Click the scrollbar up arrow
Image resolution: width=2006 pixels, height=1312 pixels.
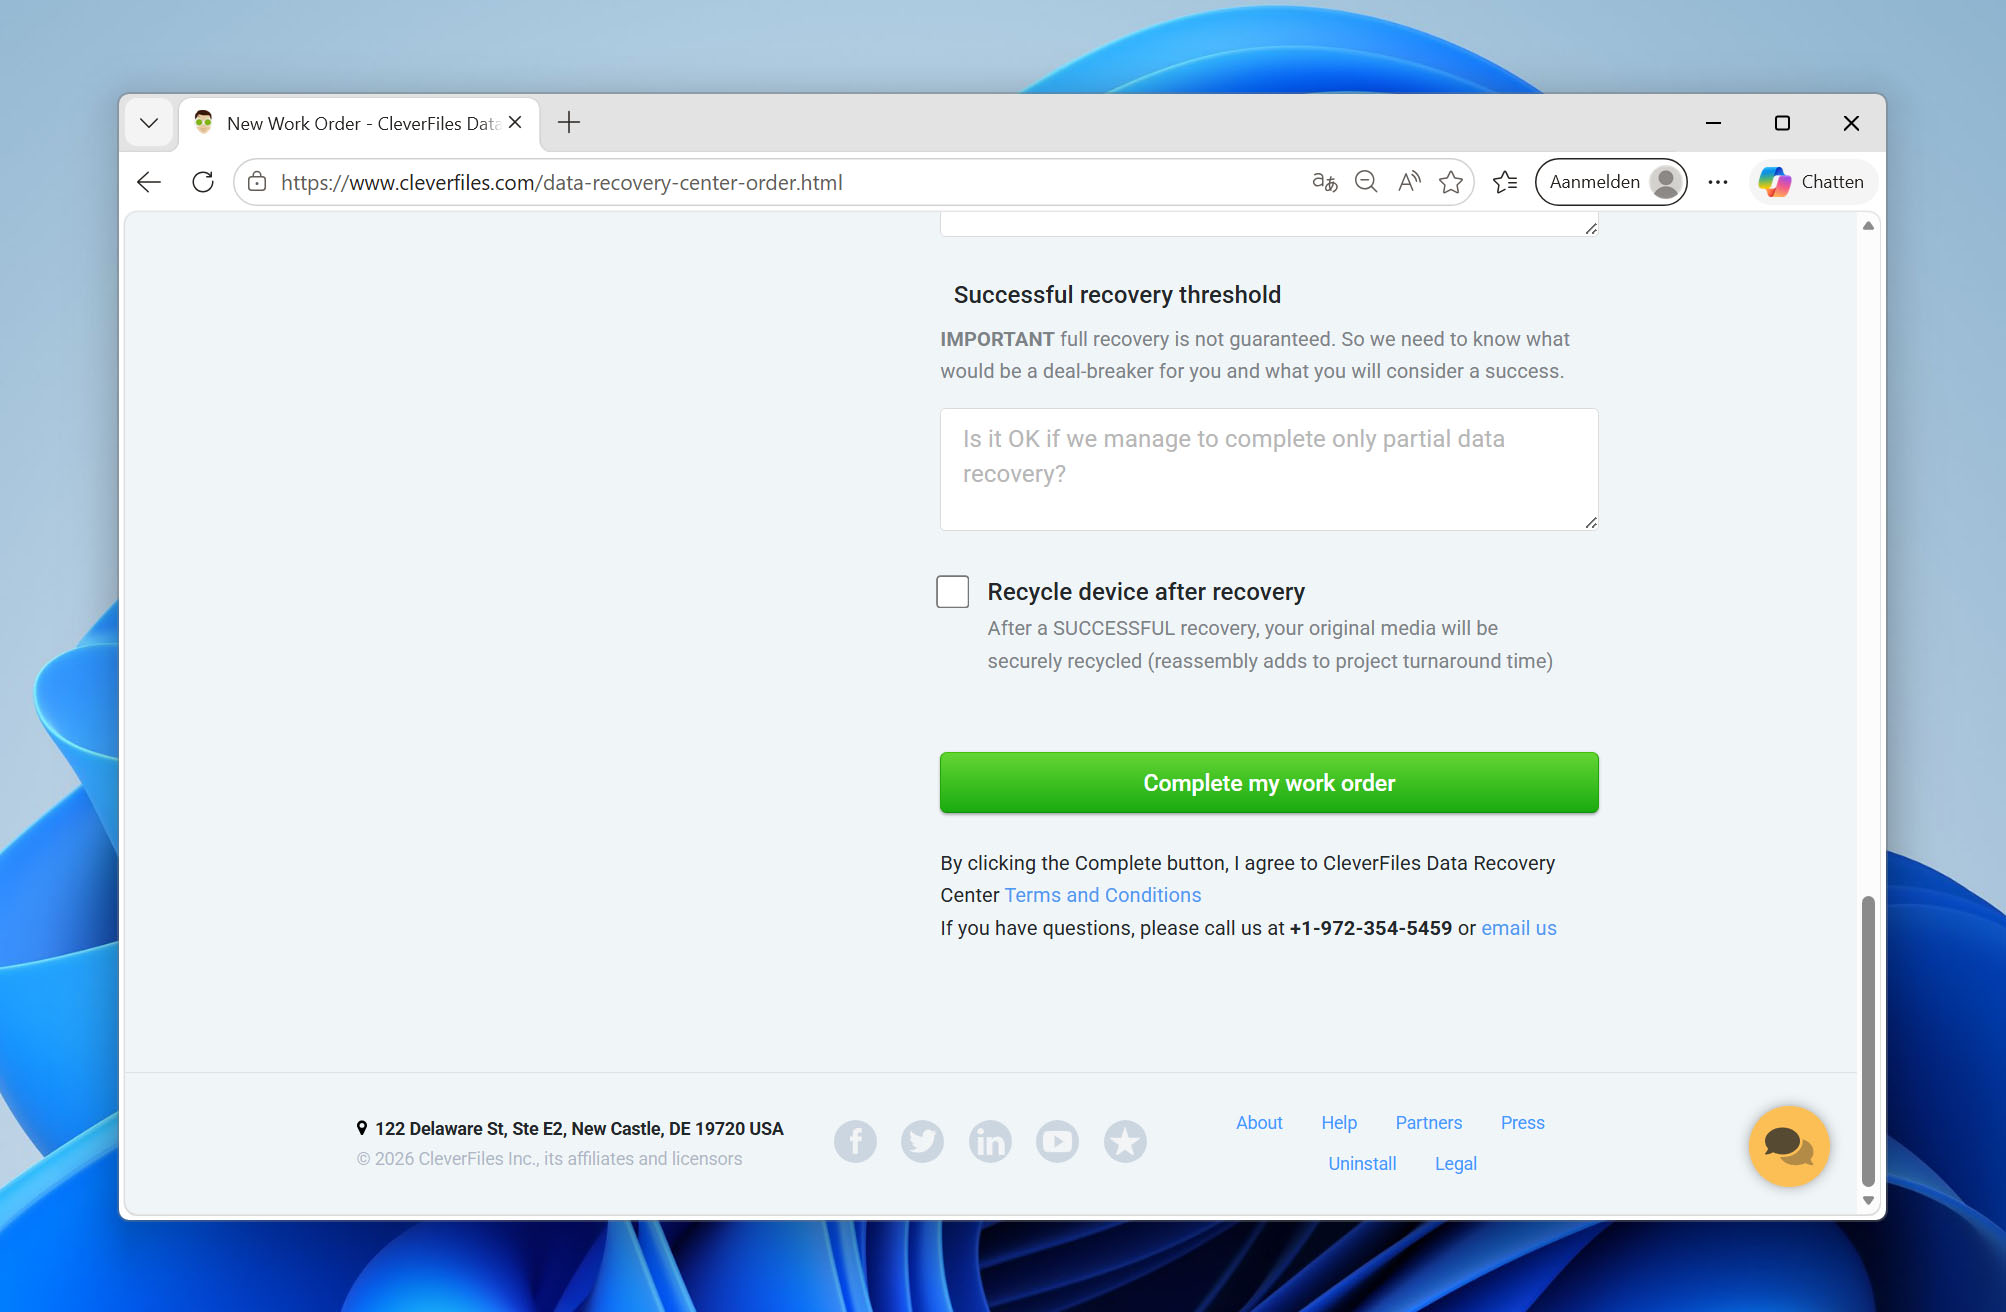coord(1868,226)
